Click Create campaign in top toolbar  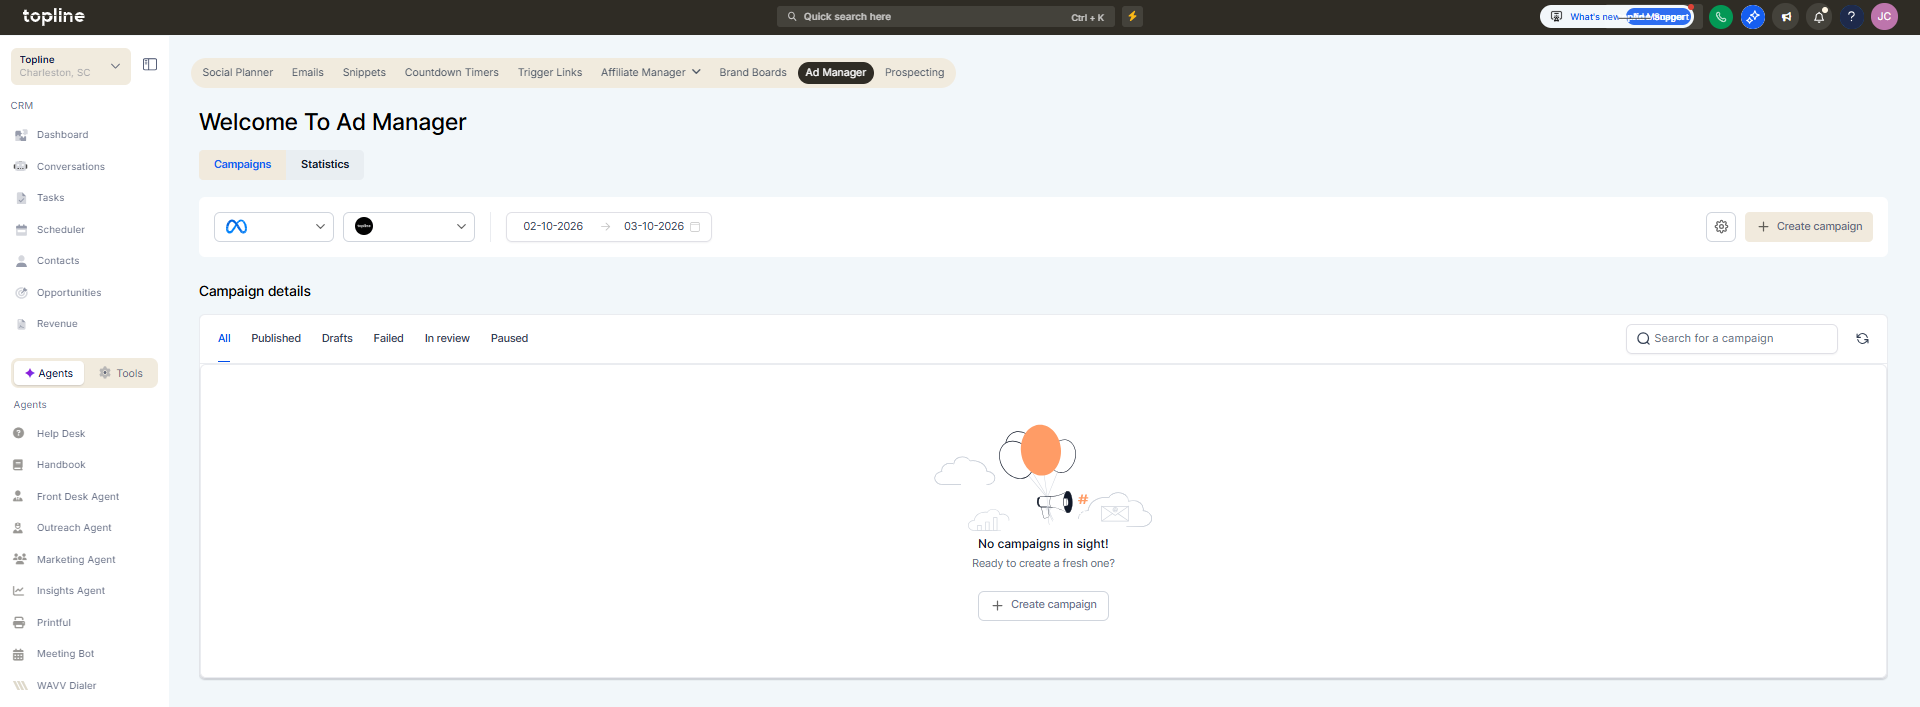(1809, 227)
